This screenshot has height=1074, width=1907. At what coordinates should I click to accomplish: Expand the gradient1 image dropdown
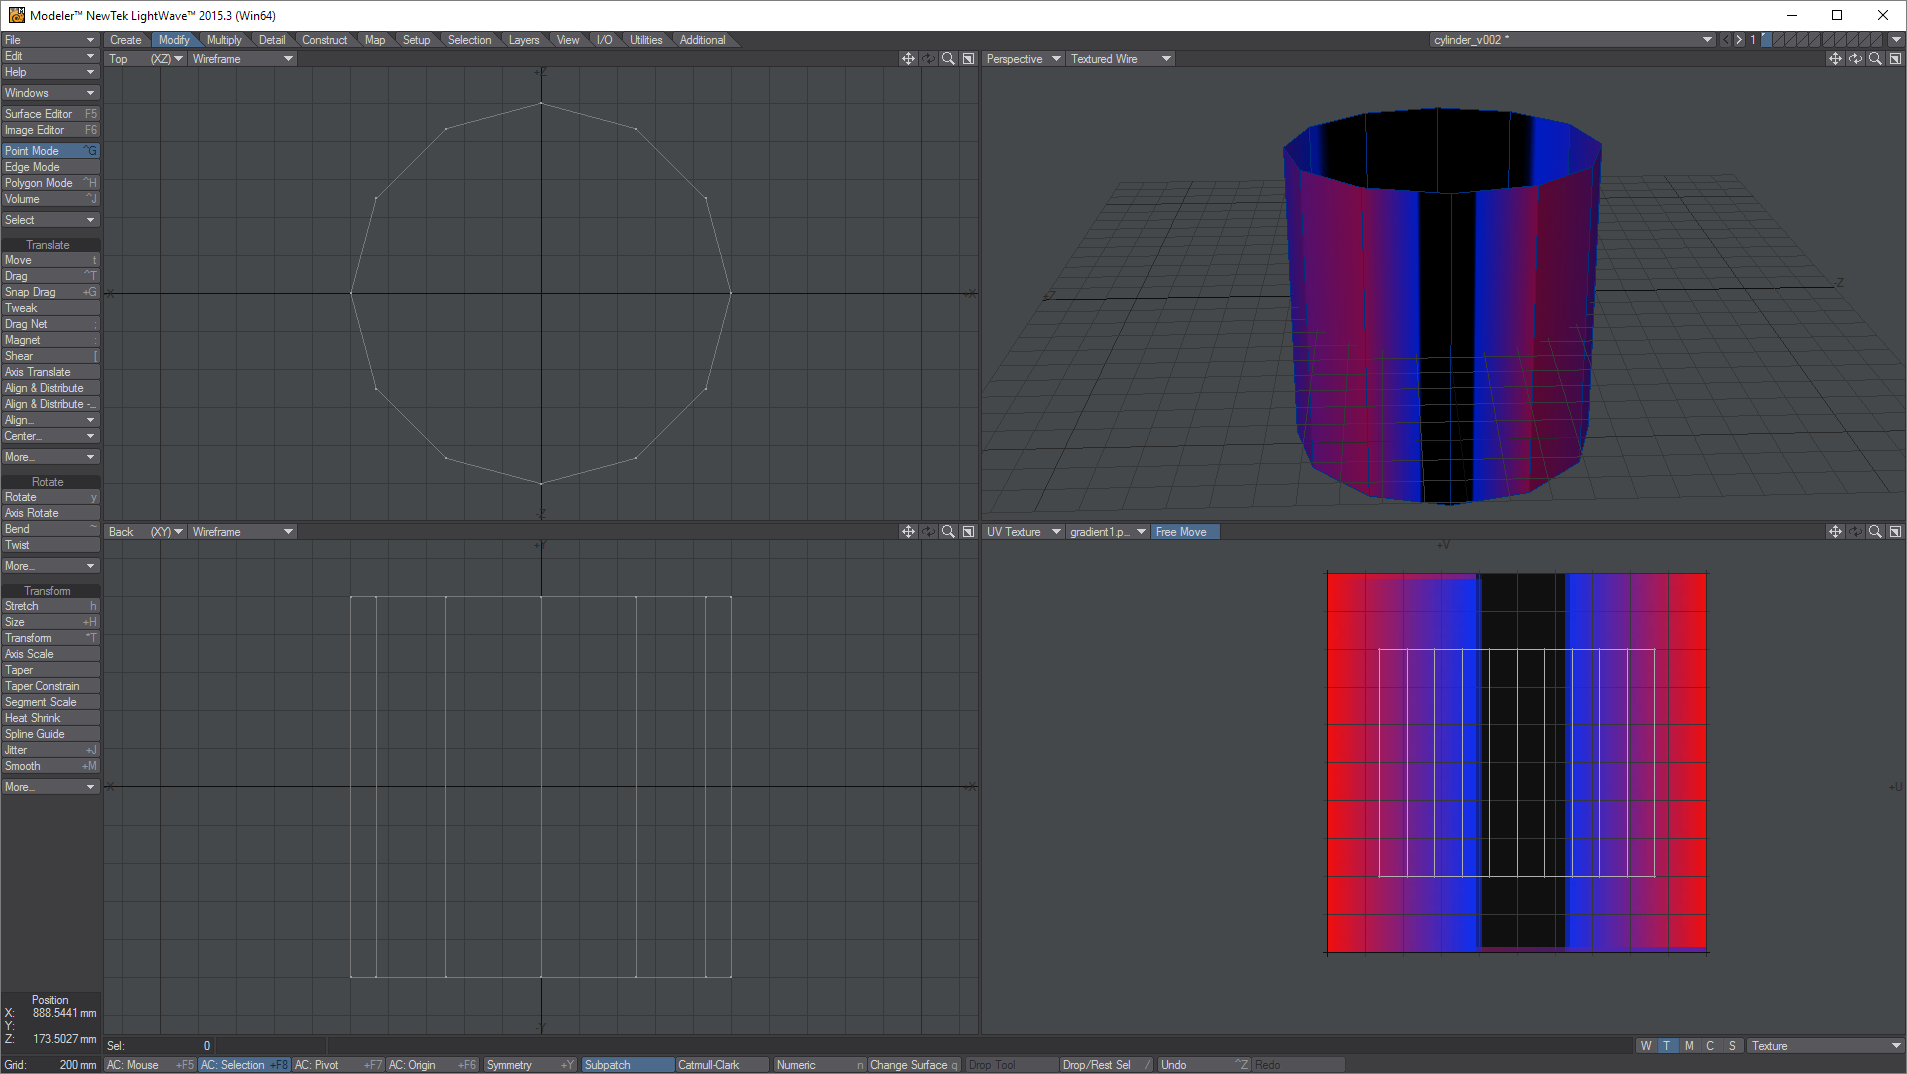pos(1141,532)
